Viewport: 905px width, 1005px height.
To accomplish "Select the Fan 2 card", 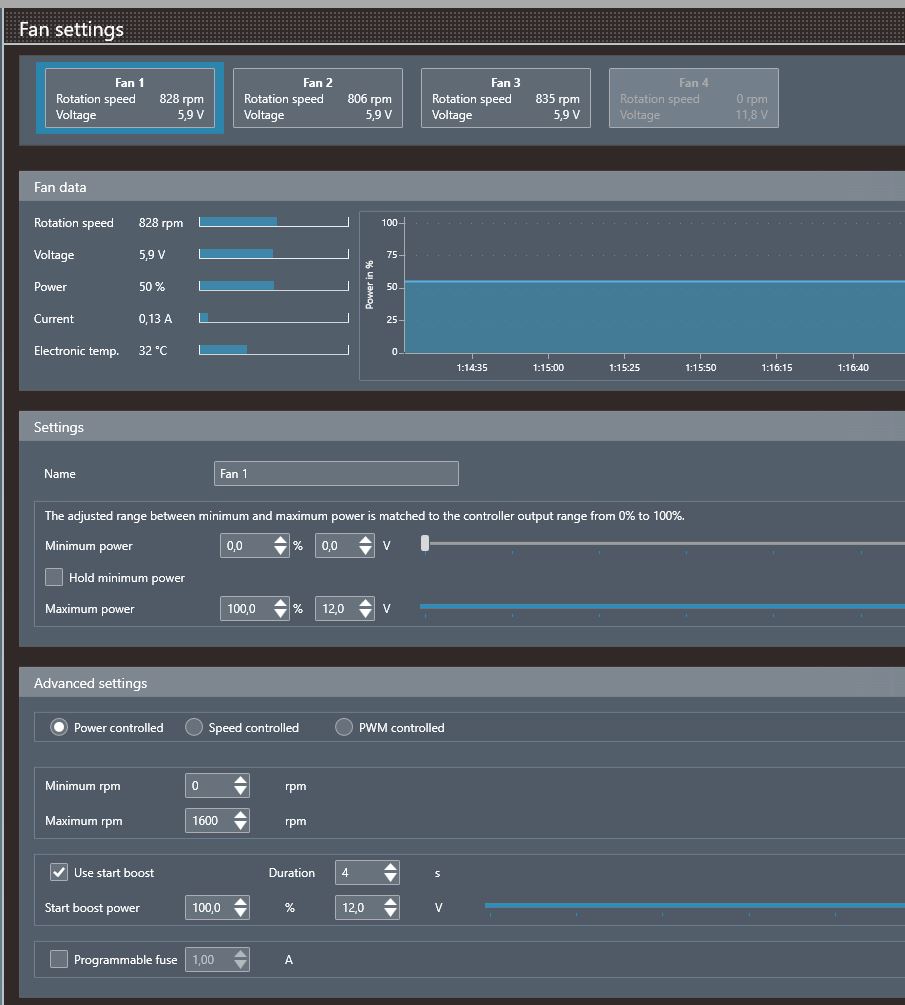I will tap(318, 98).
